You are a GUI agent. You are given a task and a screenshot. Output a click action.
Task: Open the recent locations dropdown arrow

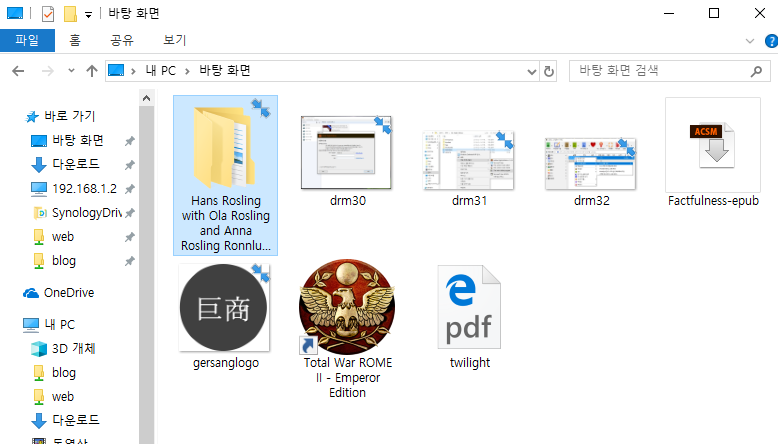71,71
